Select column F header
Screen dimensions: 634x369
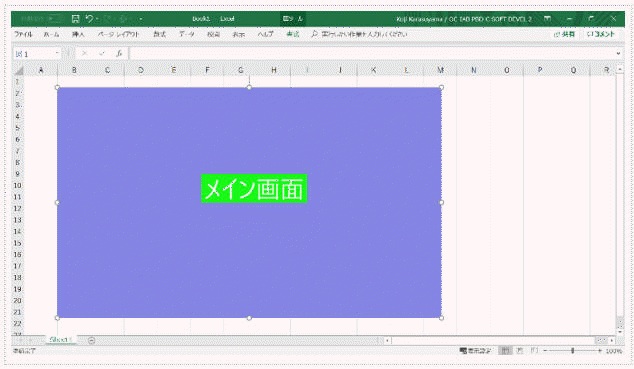click(207, 70)
